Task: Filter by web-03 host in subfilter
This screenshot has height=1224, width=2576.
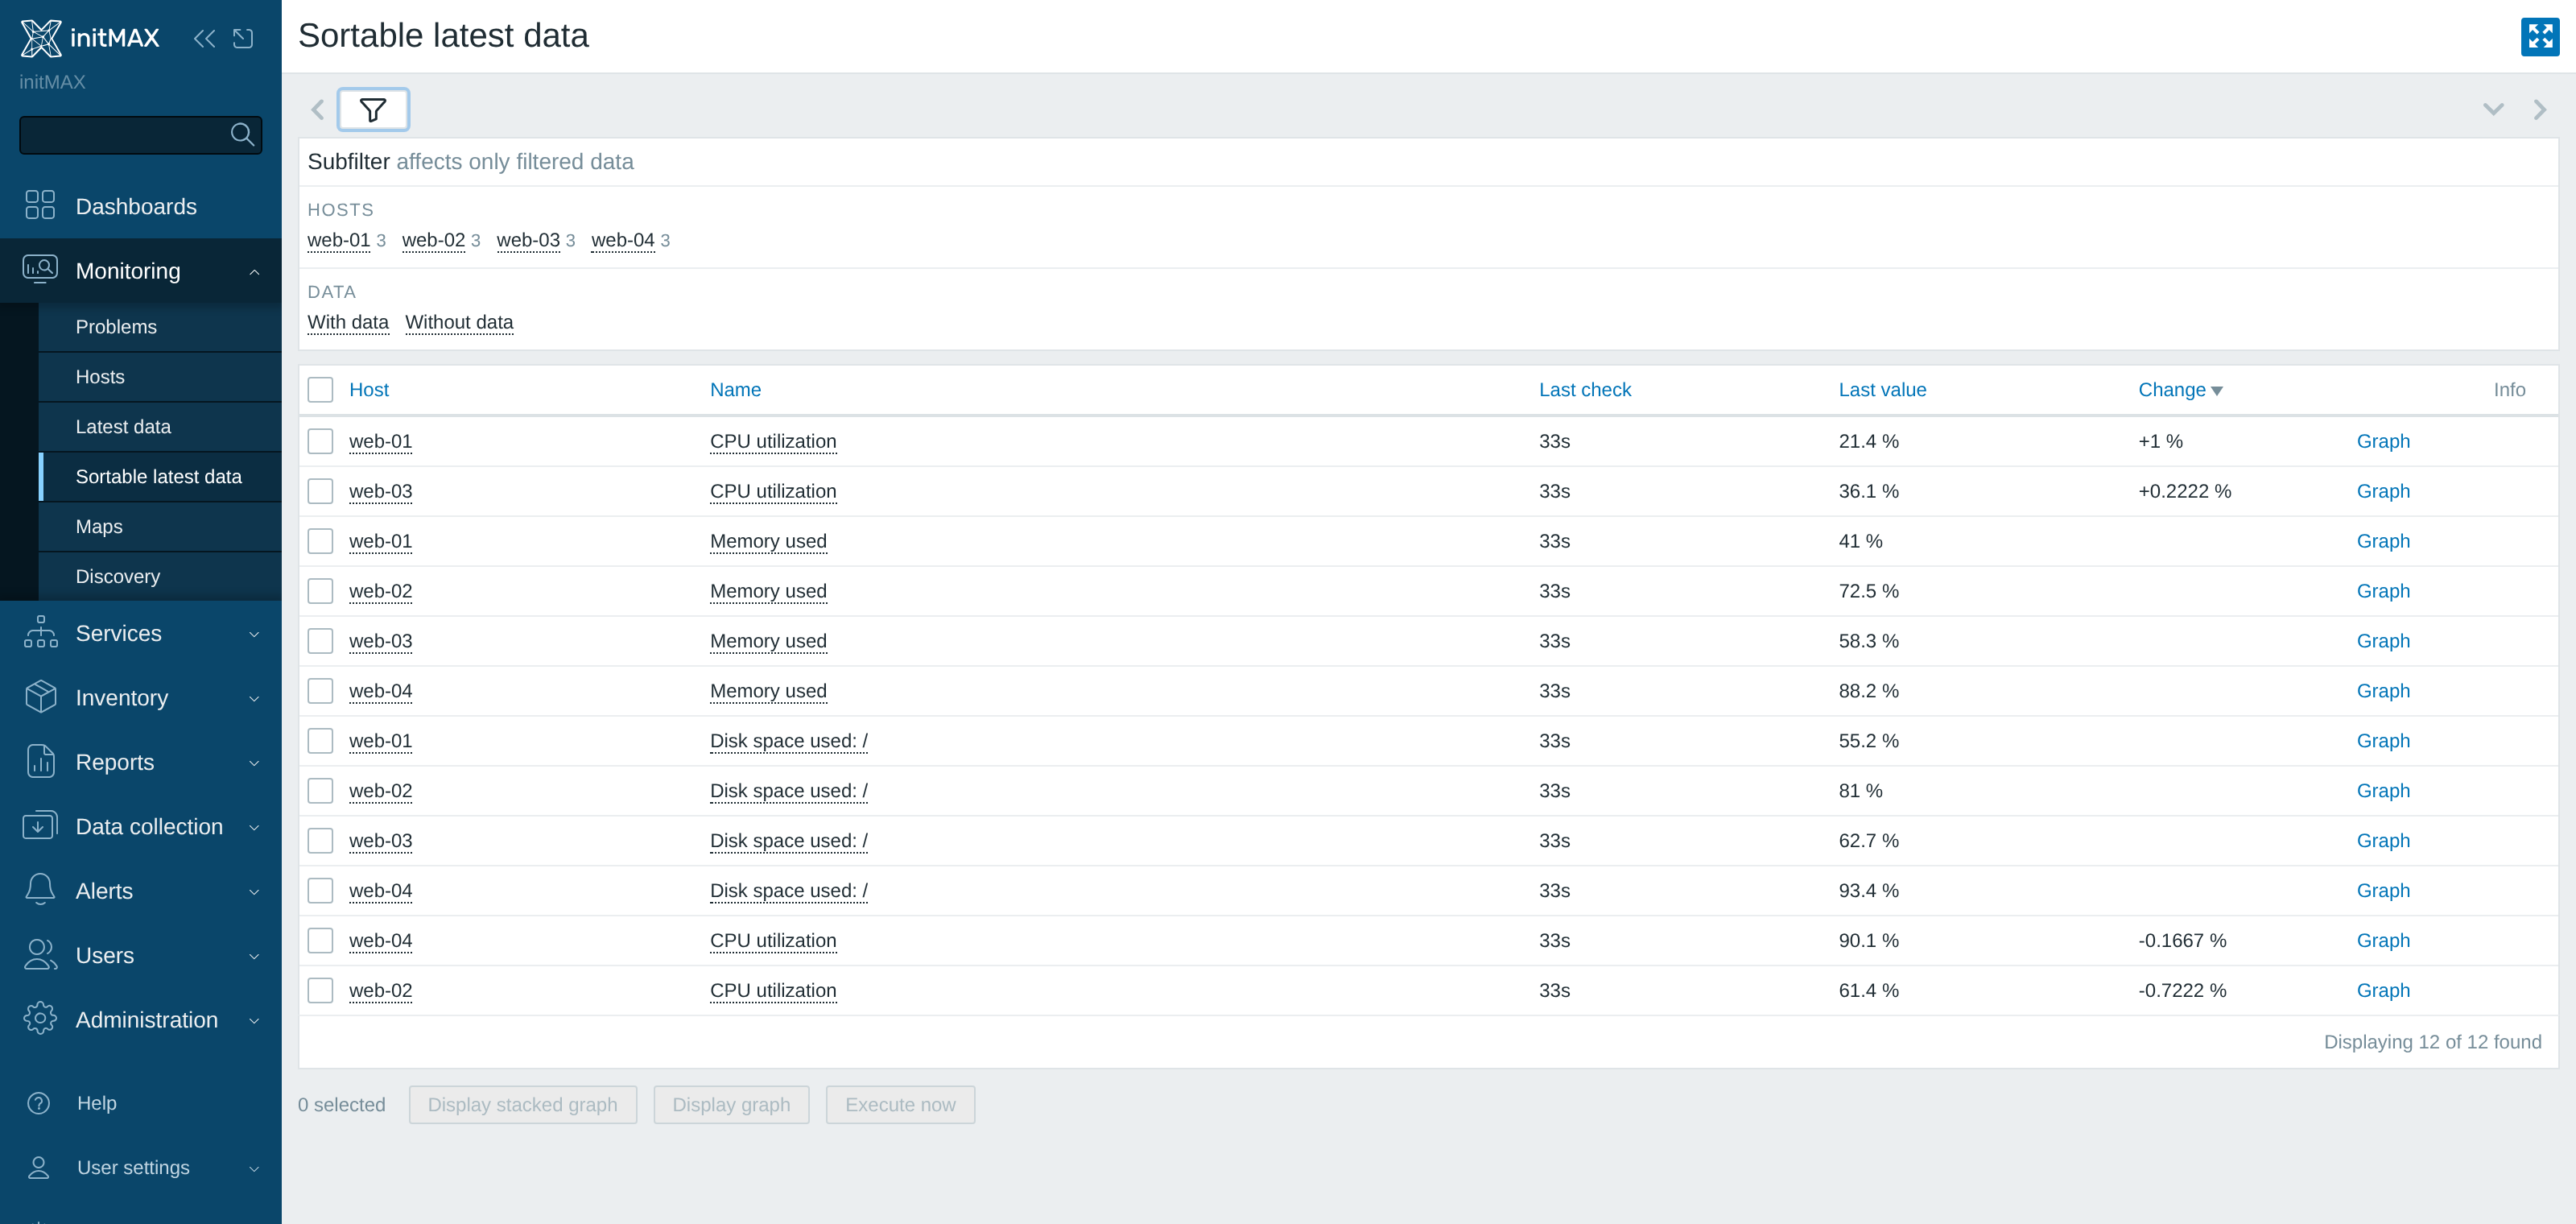Action: [528, 240]
